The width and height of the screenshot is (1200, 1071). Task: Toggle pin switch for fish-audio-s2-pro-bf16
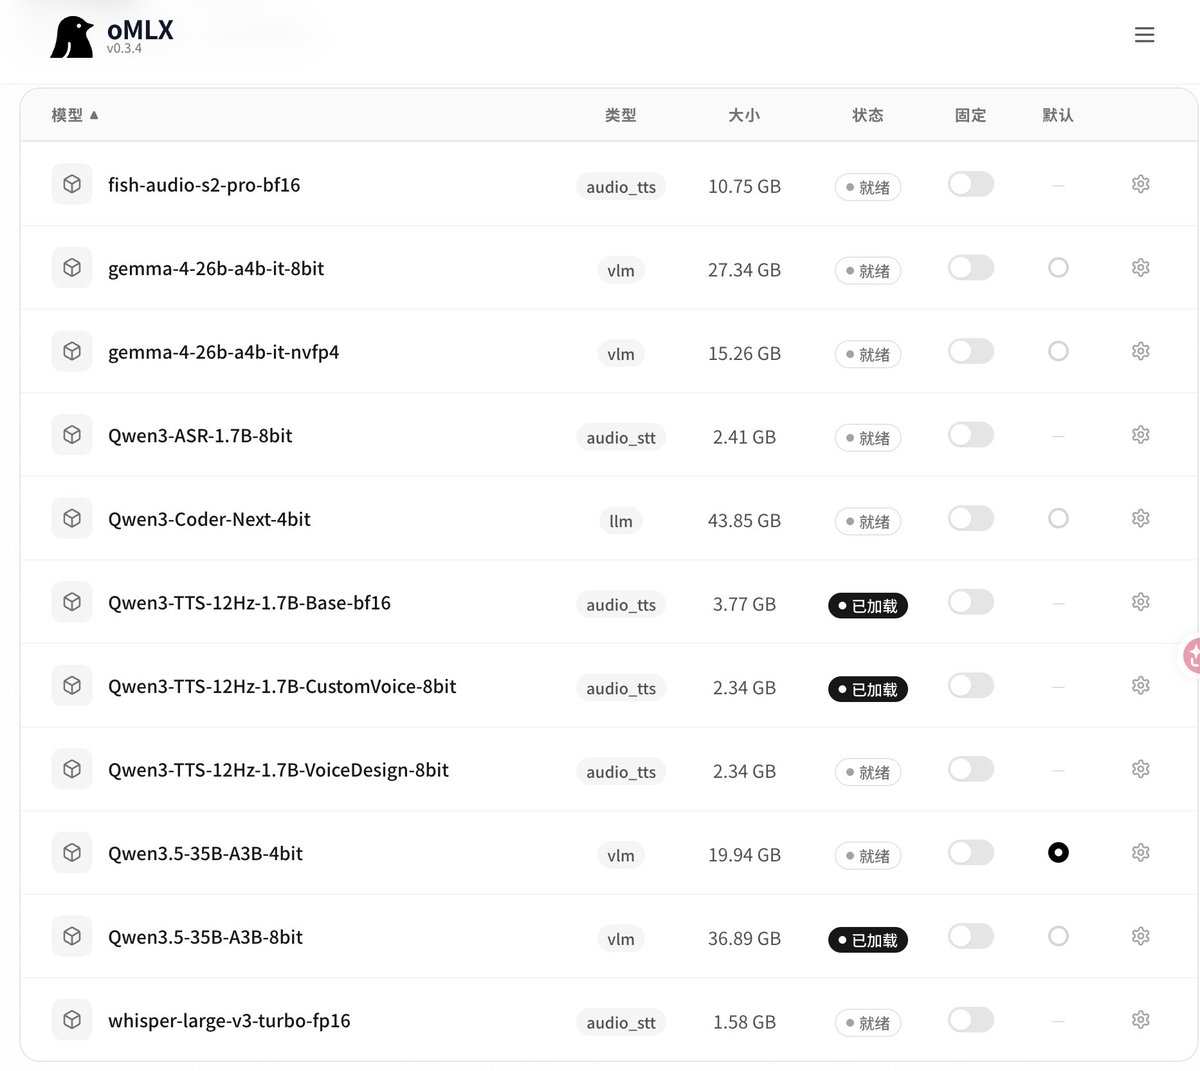[x=971, y=184]
